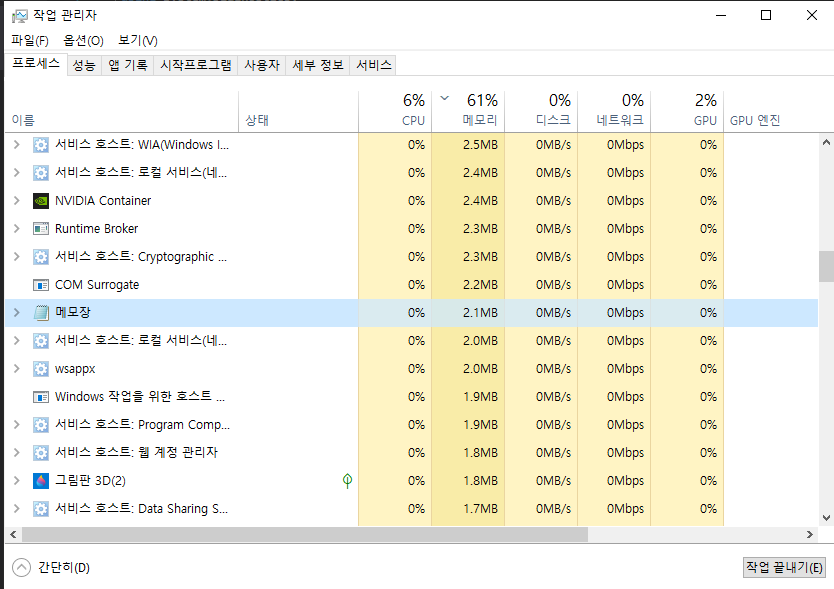
Task: Click the COM Surrogate icon
Action: 41,285
